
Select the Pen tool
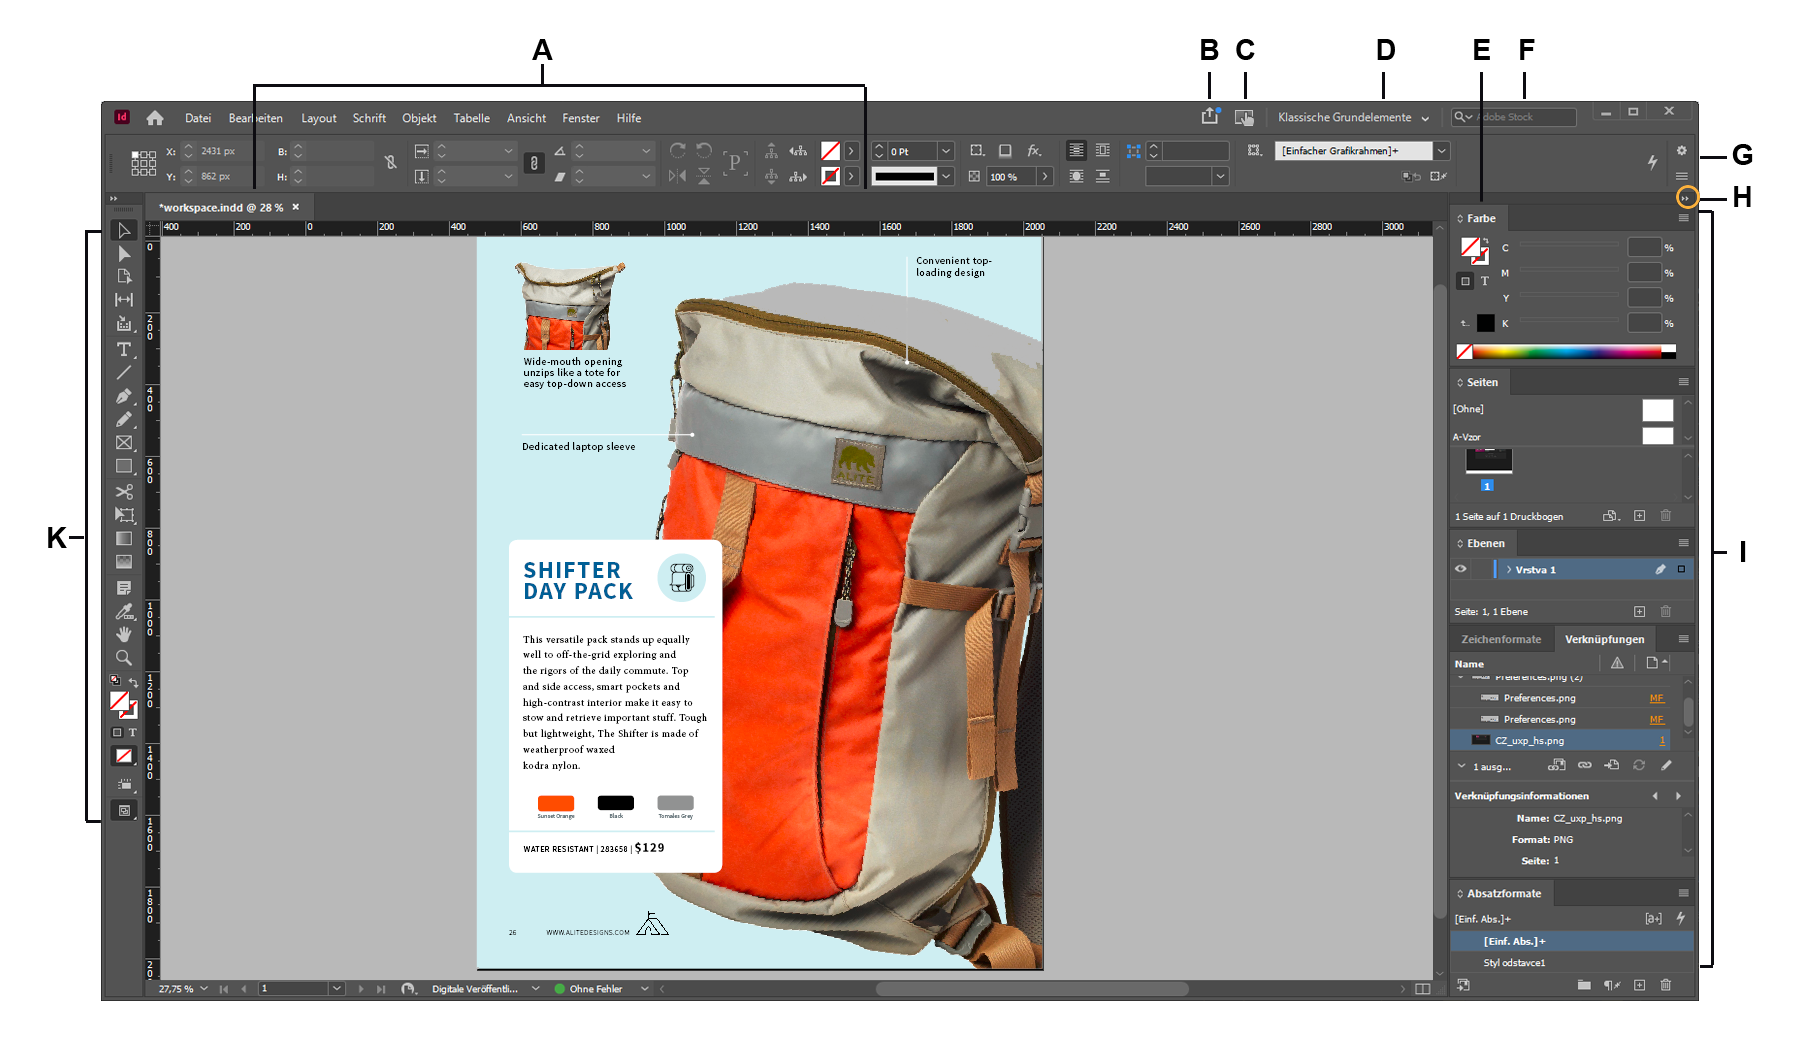tap(124, 397)
